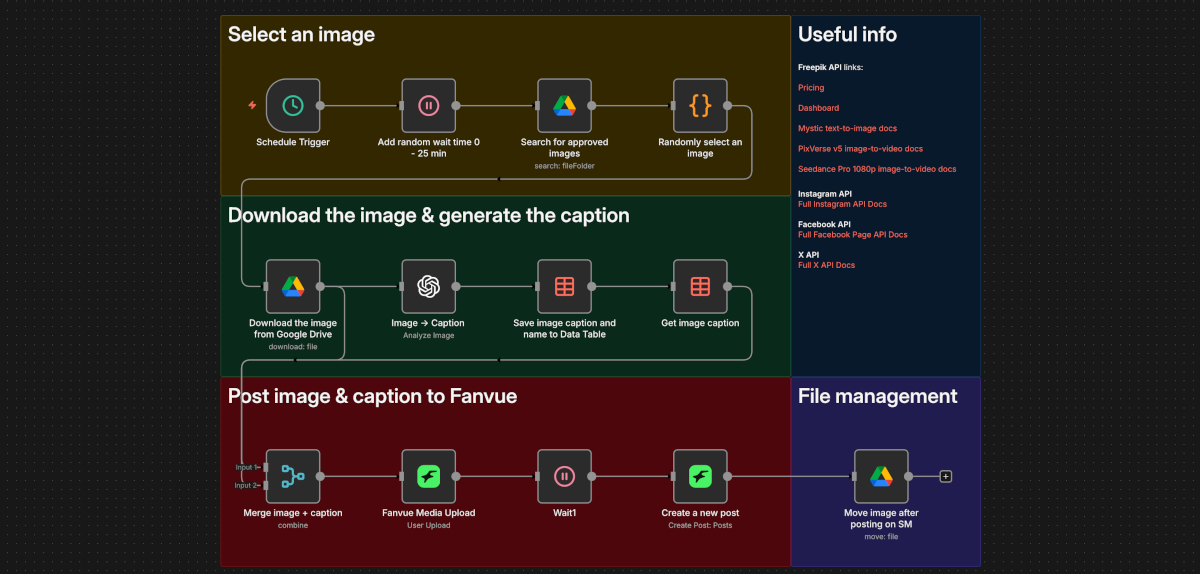Open PixVerse v5 image-to-video docs link
Screen dimensions: 1200x574
click(860, 149)
